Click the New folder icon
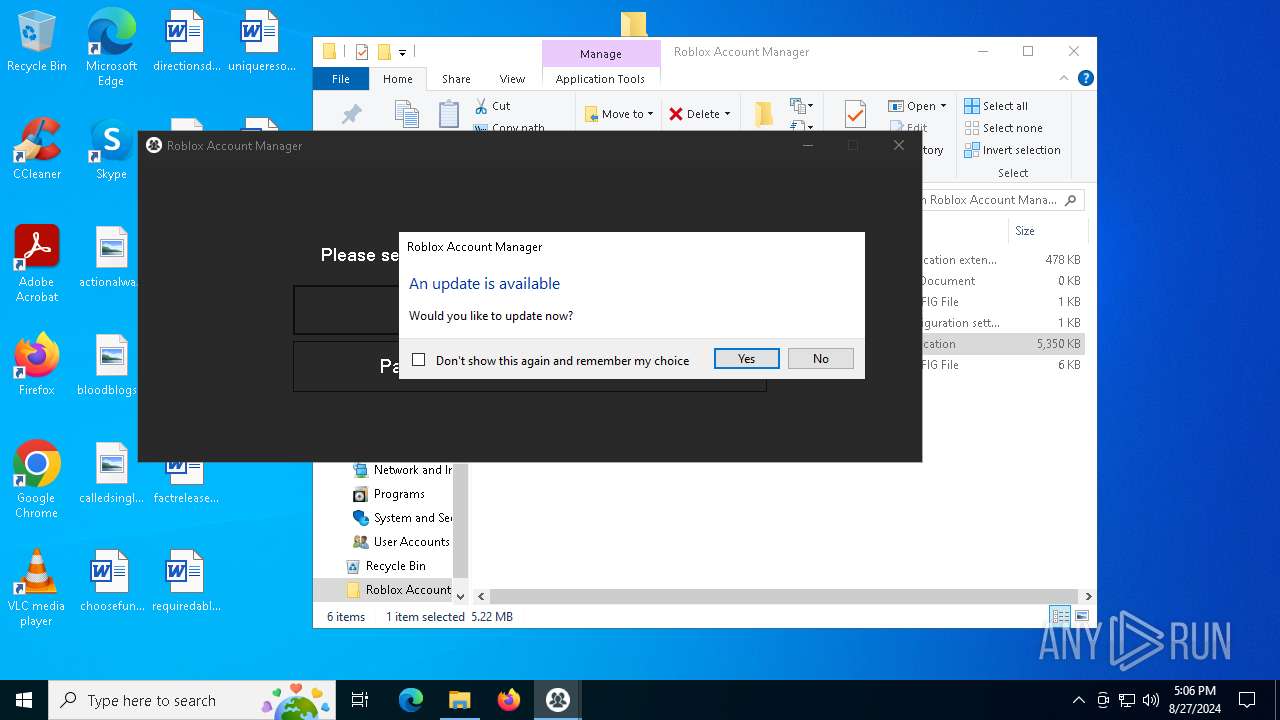 763,114
